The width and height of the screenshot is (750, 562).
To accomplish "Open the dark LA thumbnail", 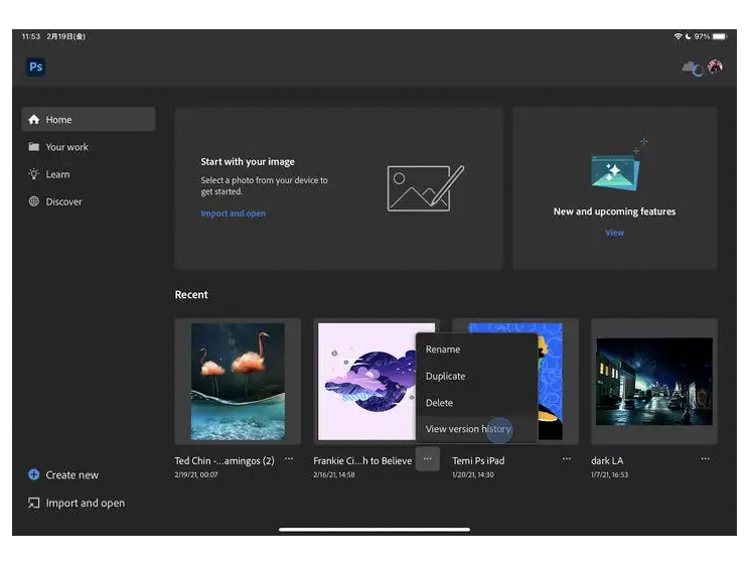I will [x=654, y=381].
